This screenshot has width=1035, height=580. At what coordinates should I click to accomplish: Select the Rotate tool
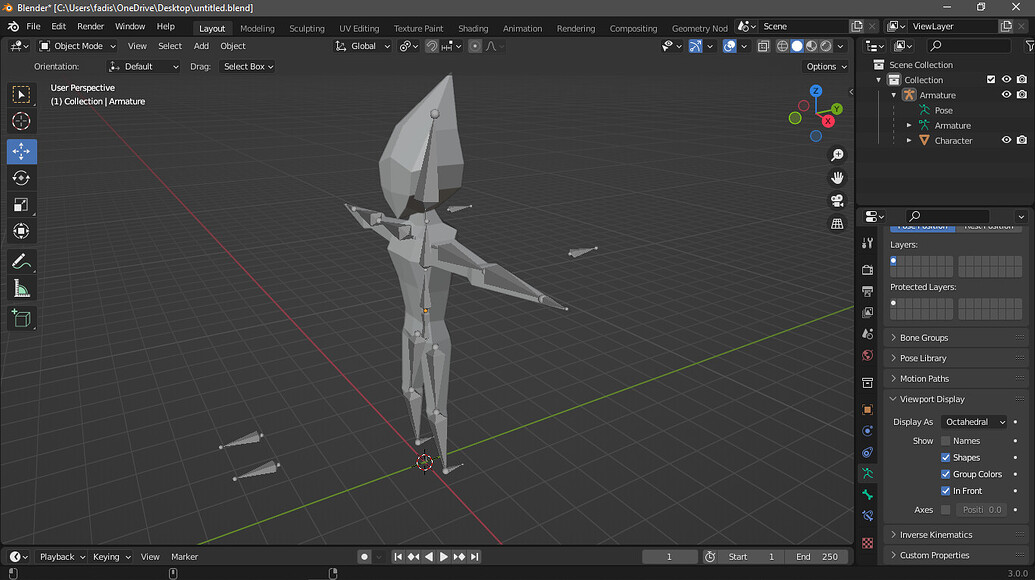coord(21,178)
